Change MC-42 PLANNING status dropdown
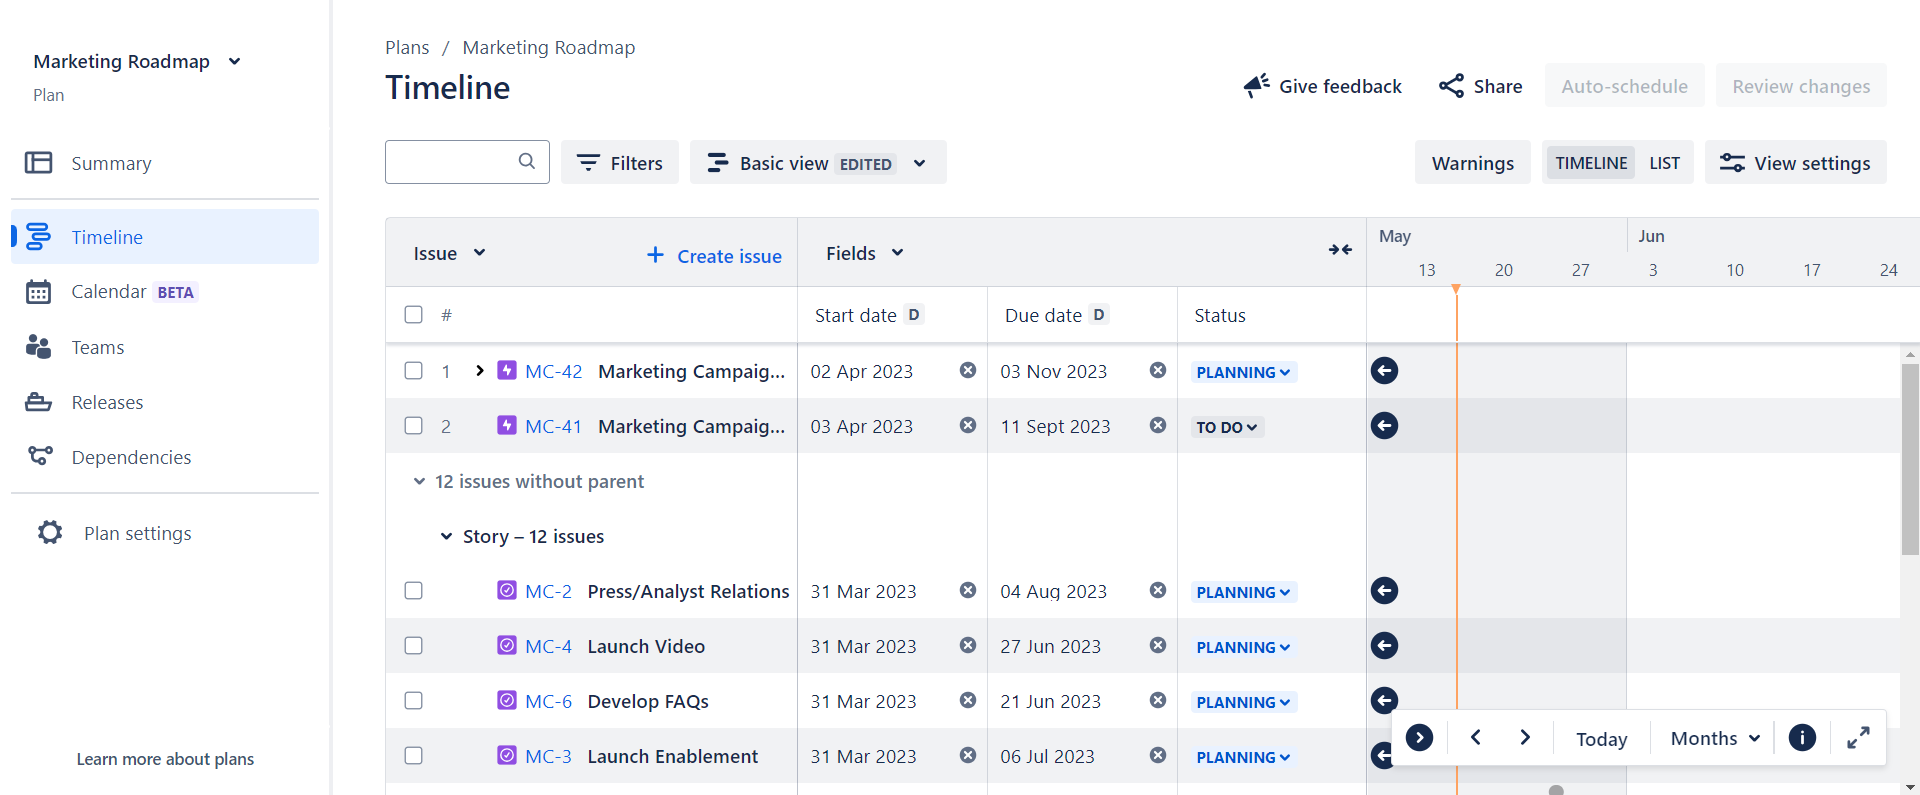1920x795 pixels. click(x=1243, y=372)
